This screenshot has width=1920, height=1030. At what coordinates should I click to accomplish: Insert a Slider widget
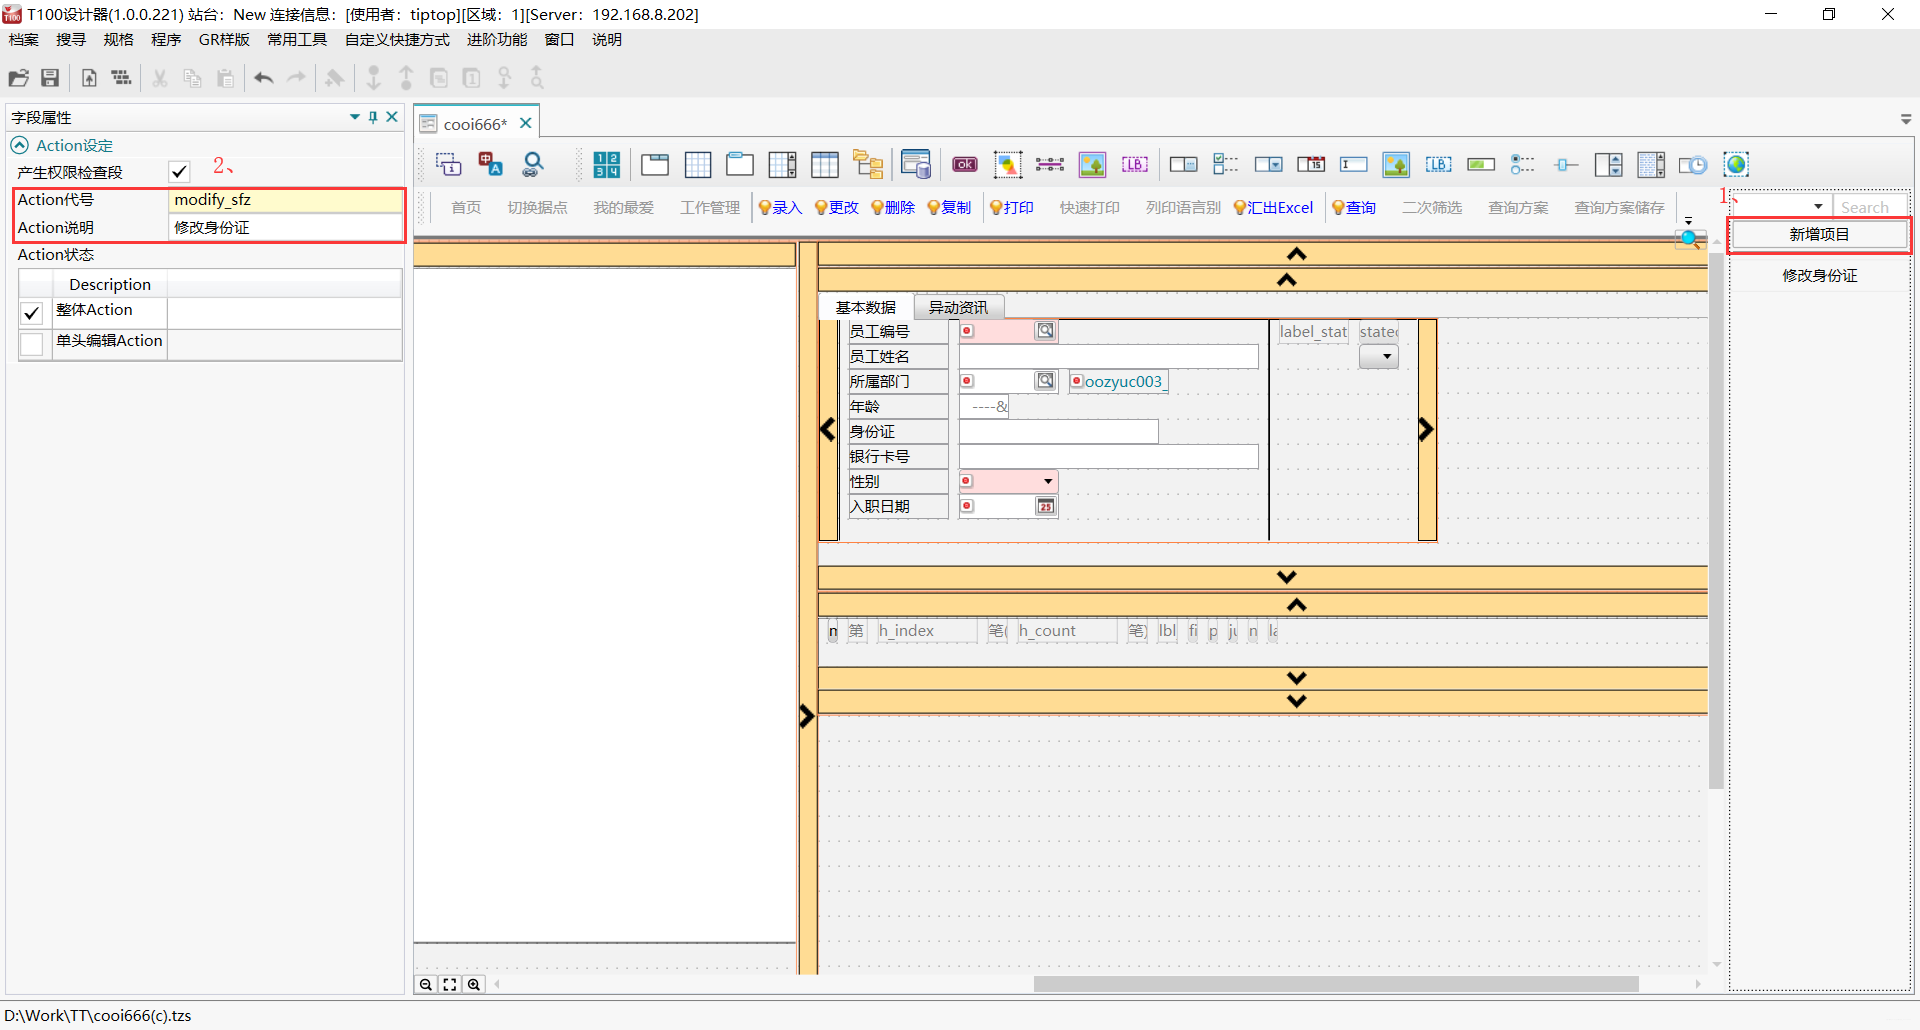[x=1566, y=164]
